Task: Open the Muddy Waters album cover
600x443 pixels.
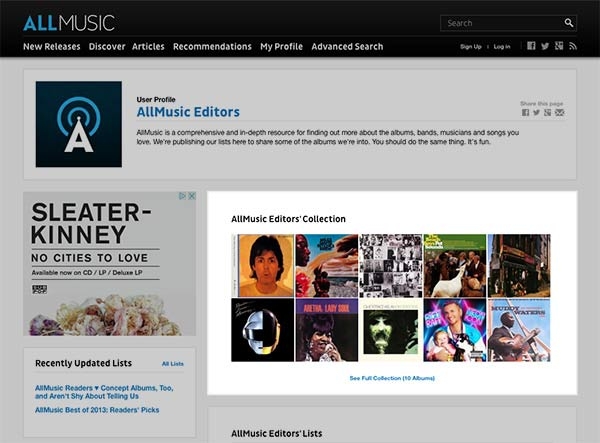Action: (519, 330)
